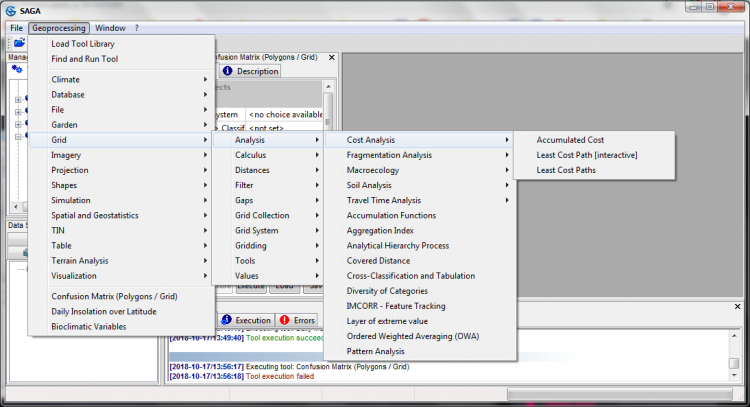Screen dimensions: 750x407
Task: Launch Ordered Weighted Averaging (OWA) tool
Action: (420, 336)
